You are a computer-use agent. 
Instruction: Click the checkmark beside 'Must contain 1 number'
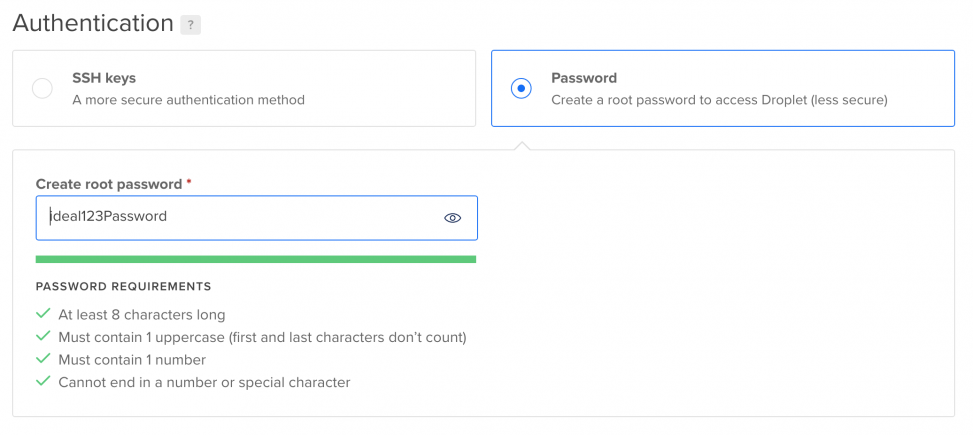[x=43, y=359]
